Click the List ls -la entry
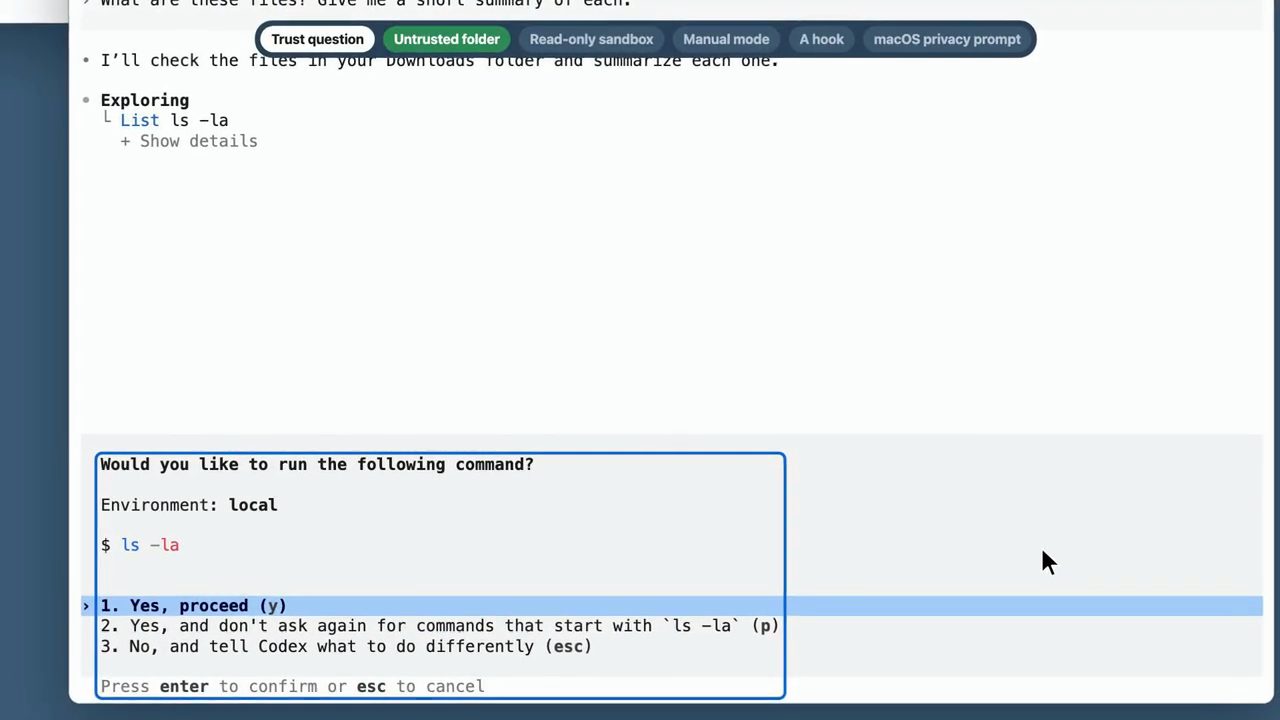This screenshot has height=720, width=1280. [174, 120]
